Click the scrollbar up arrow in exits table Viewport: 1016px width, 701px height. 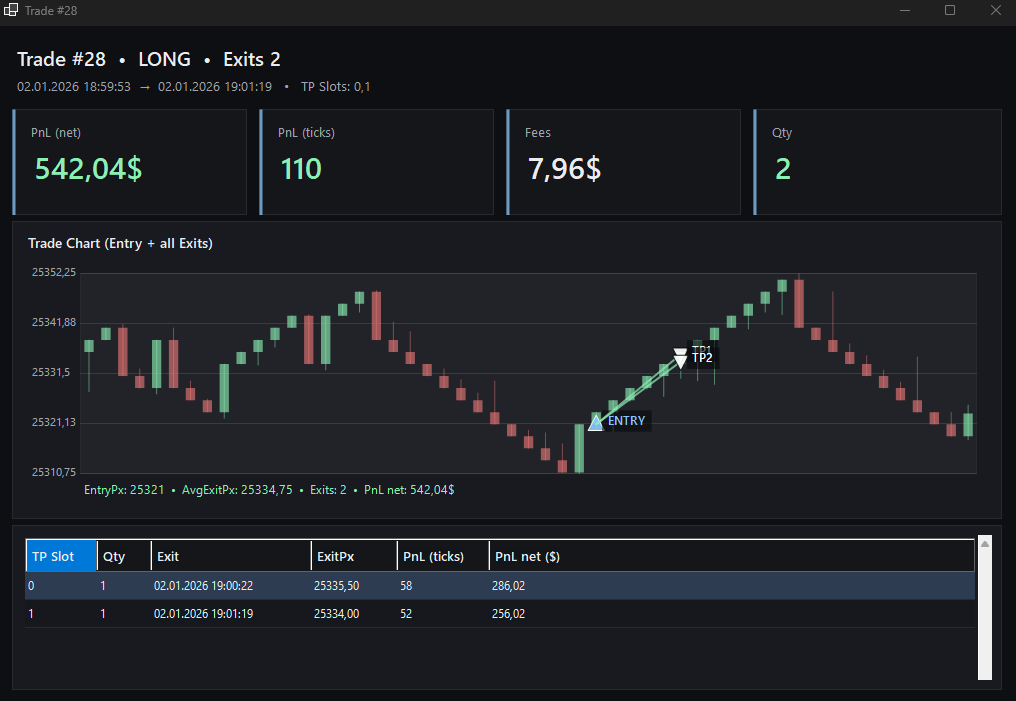984,544
